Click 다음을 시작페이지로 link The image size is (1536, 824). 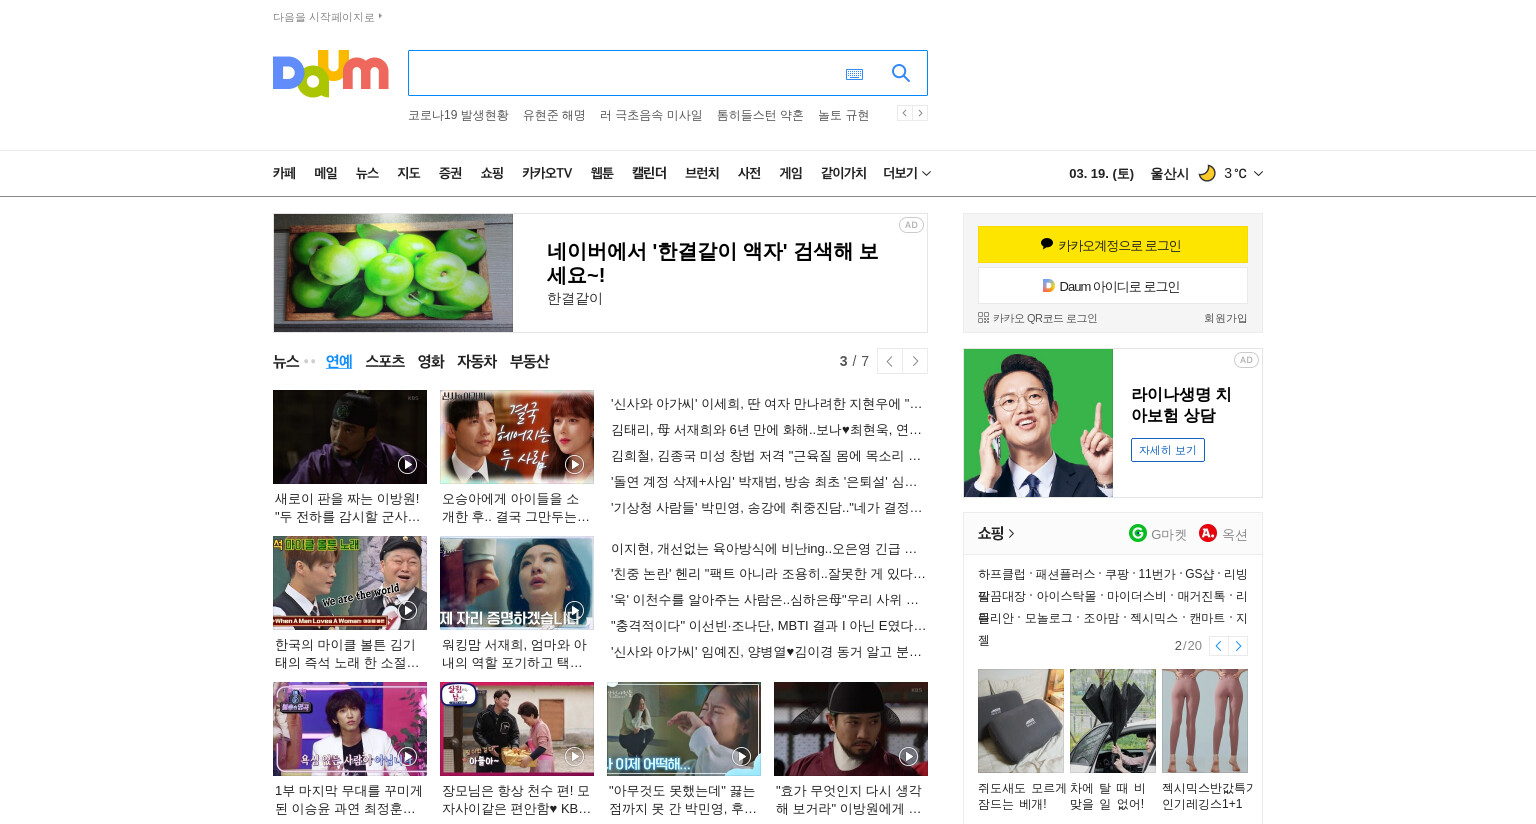click(x=327, y=17)
